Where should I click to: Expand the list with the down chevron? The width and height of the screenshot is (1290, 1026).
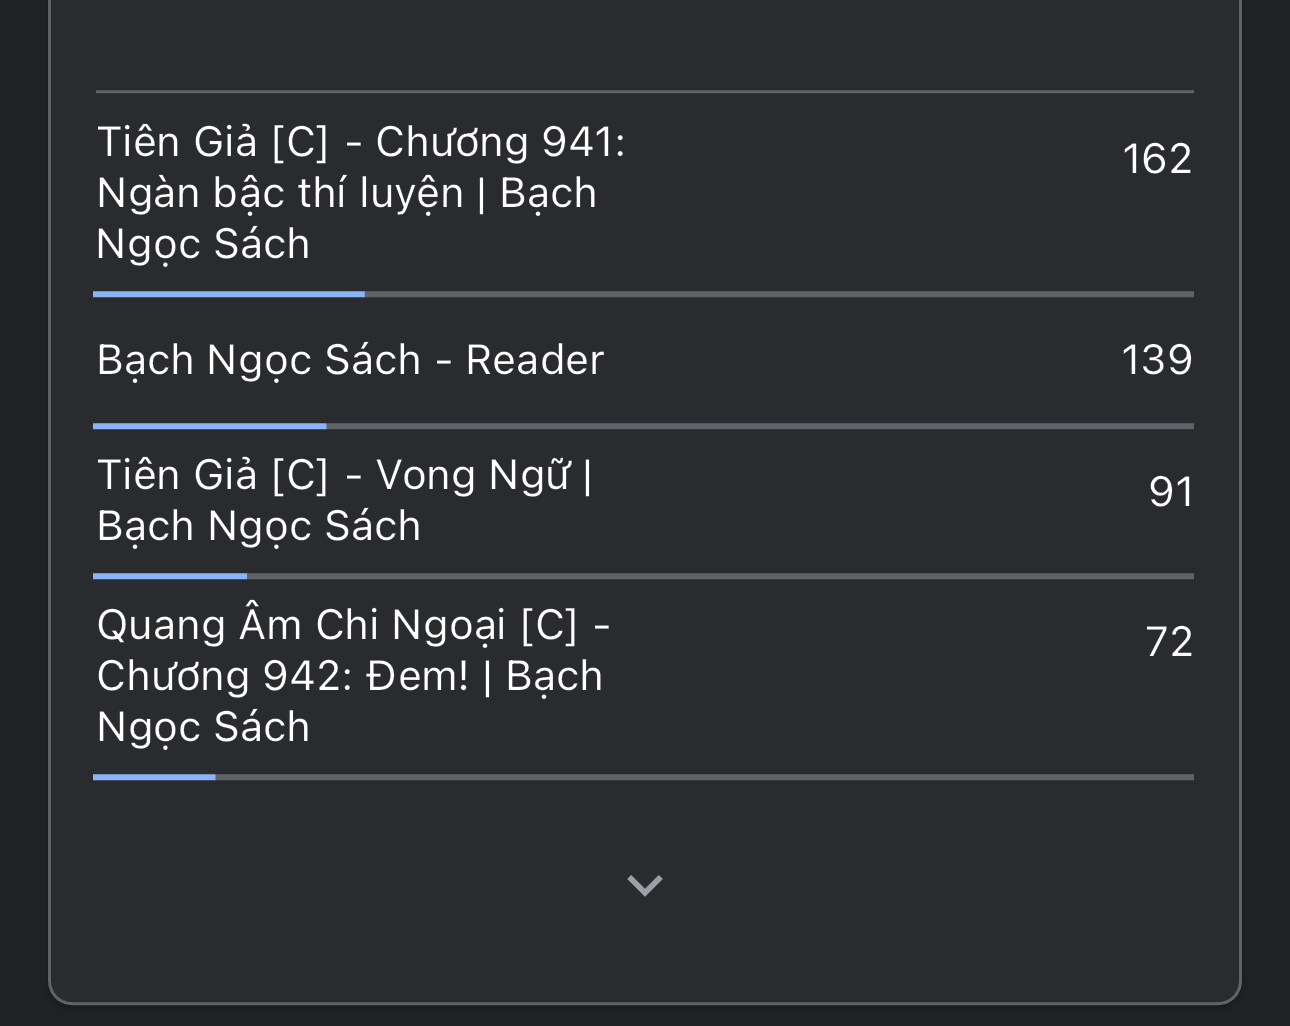(644, 885)
